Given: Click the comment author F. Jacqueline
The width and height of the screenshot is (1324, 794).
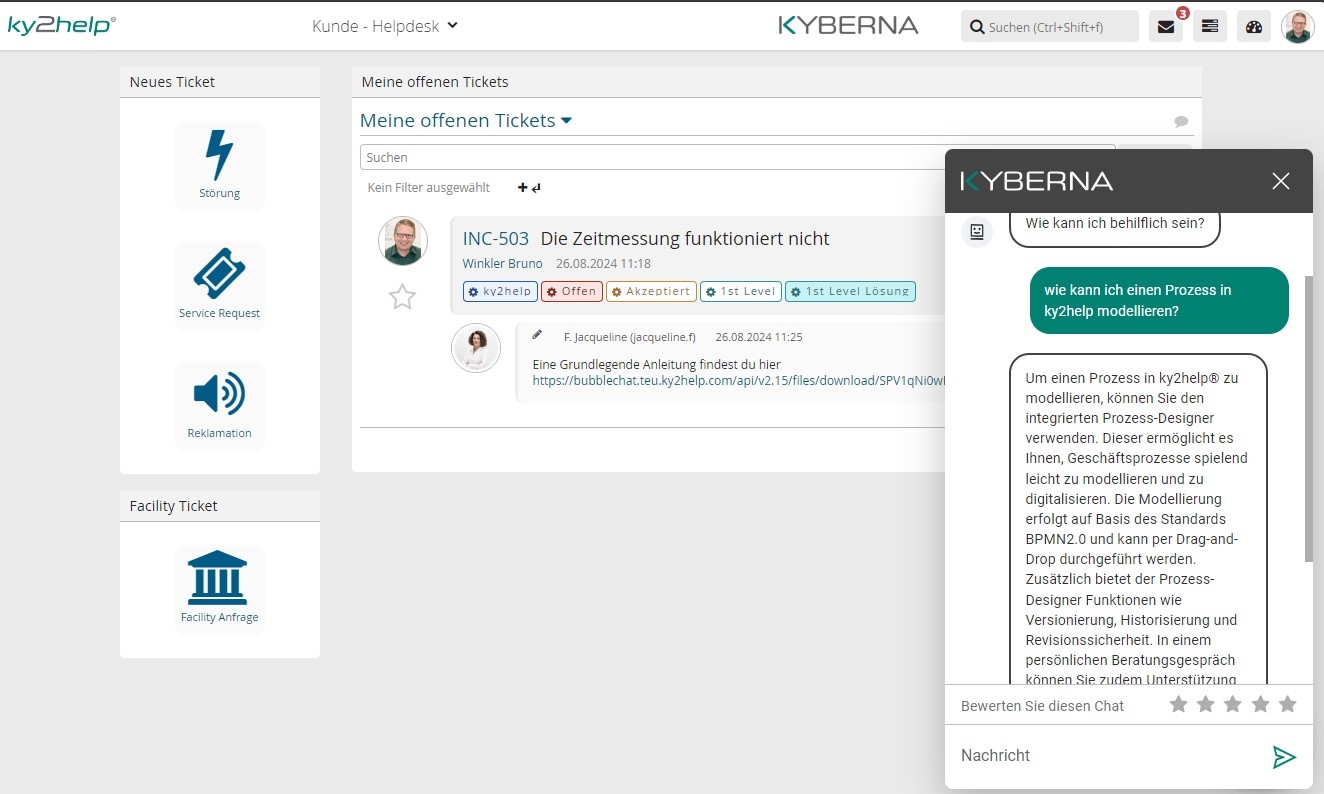Looking at the screenshot, I should click(x=629, y=337).
